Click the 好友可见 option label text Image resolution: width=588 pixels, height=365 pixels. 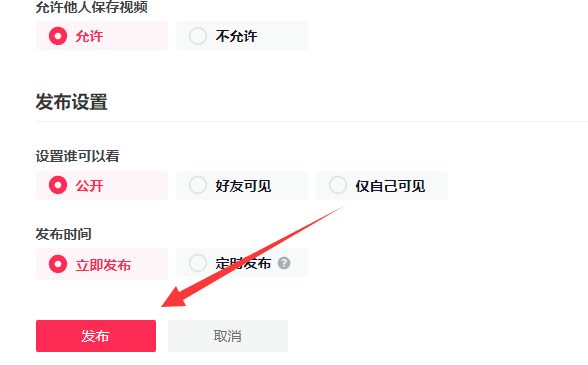[243, 186]
